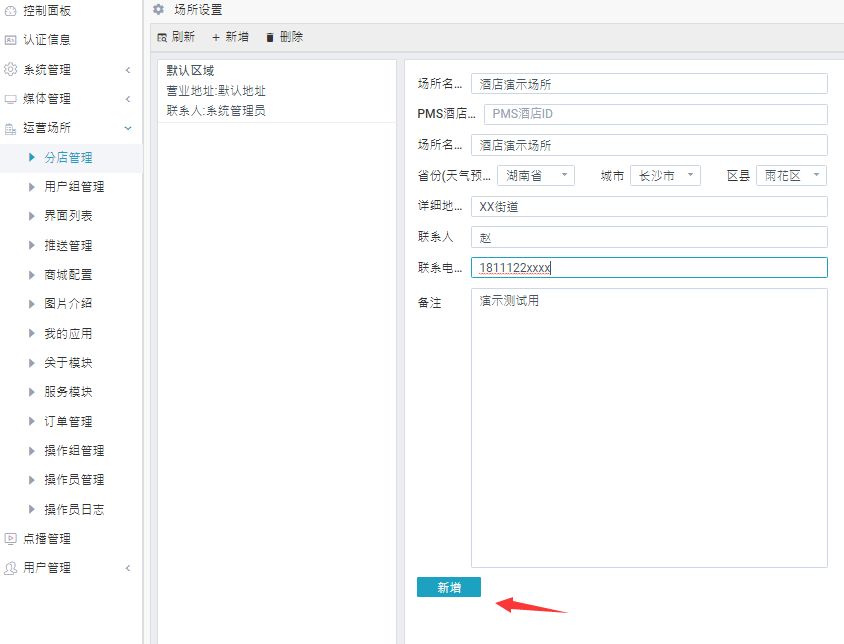Click the 场所设置 gear icon in header
Screen dimensions: 844x644
[x=158, y=9]
